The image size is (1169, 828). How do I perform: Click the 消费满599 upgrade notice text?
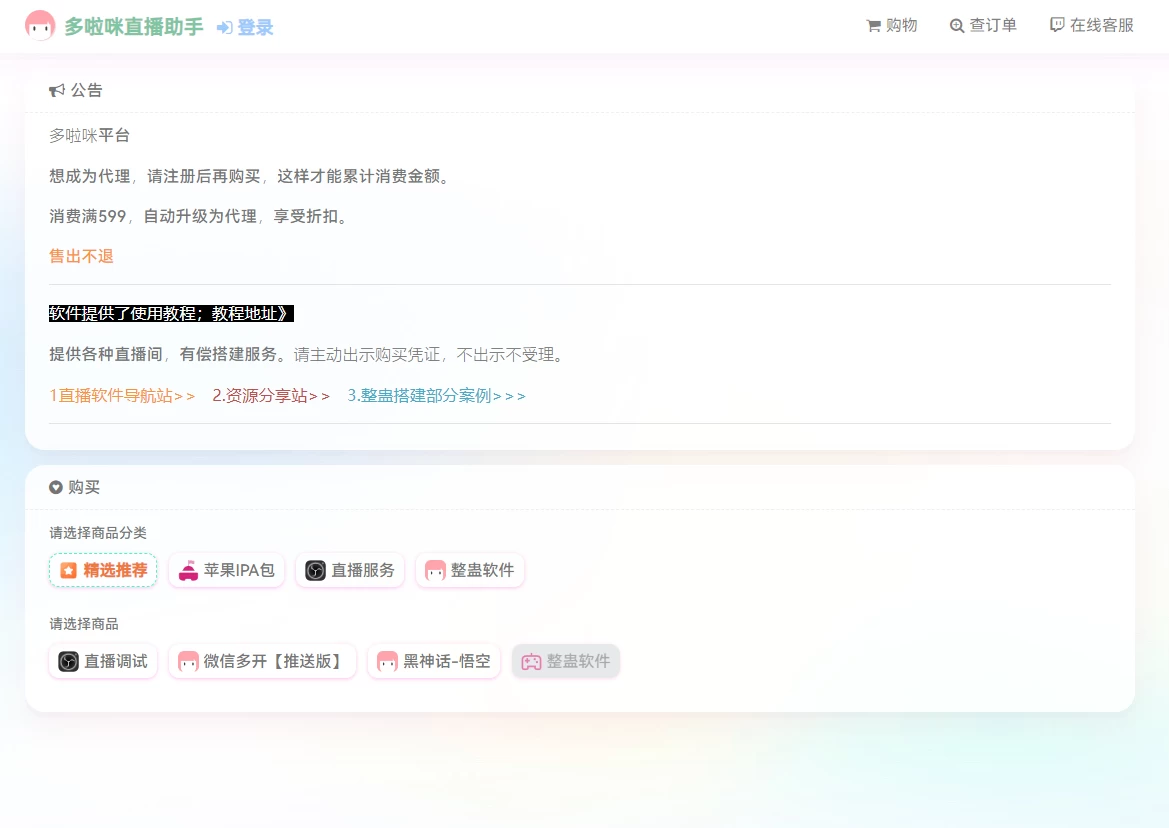pyautogui.click(x=198, y=216)
